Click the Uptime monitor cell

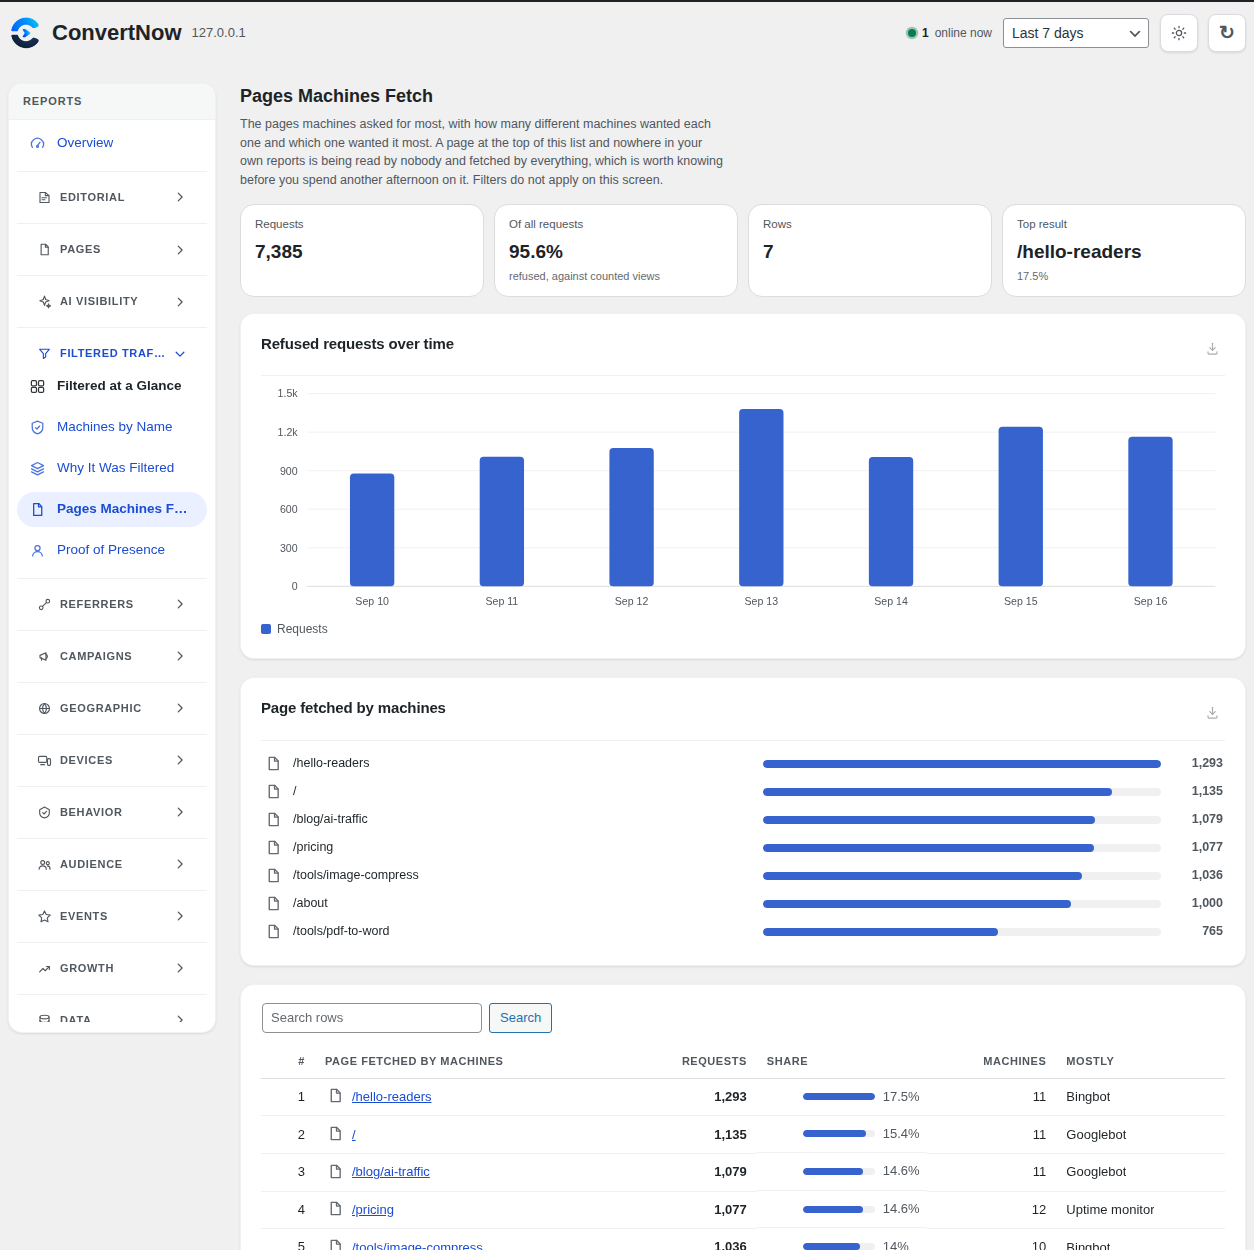pos(1110,1210)
